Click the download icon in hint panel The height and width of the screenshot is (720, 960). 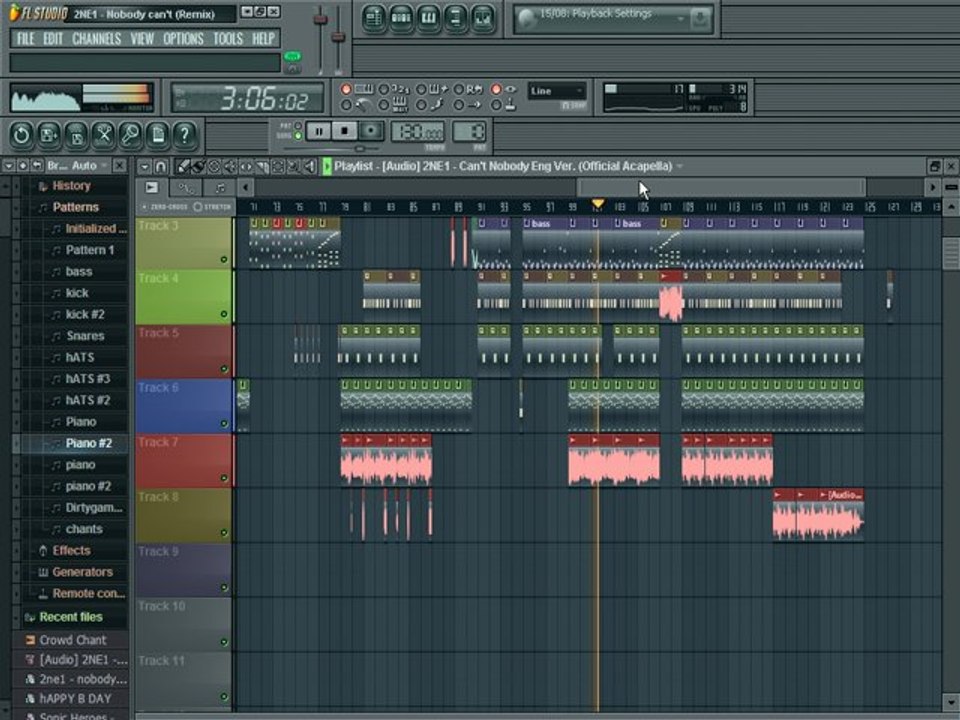pos(699,20)
